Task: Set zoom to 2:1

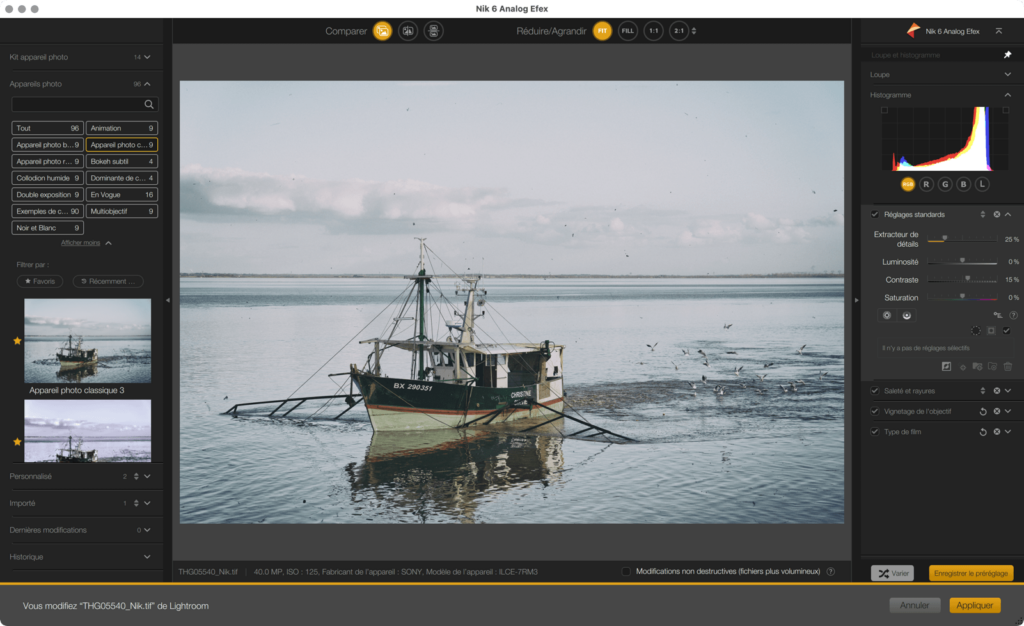Action: [x=679, y=31]
